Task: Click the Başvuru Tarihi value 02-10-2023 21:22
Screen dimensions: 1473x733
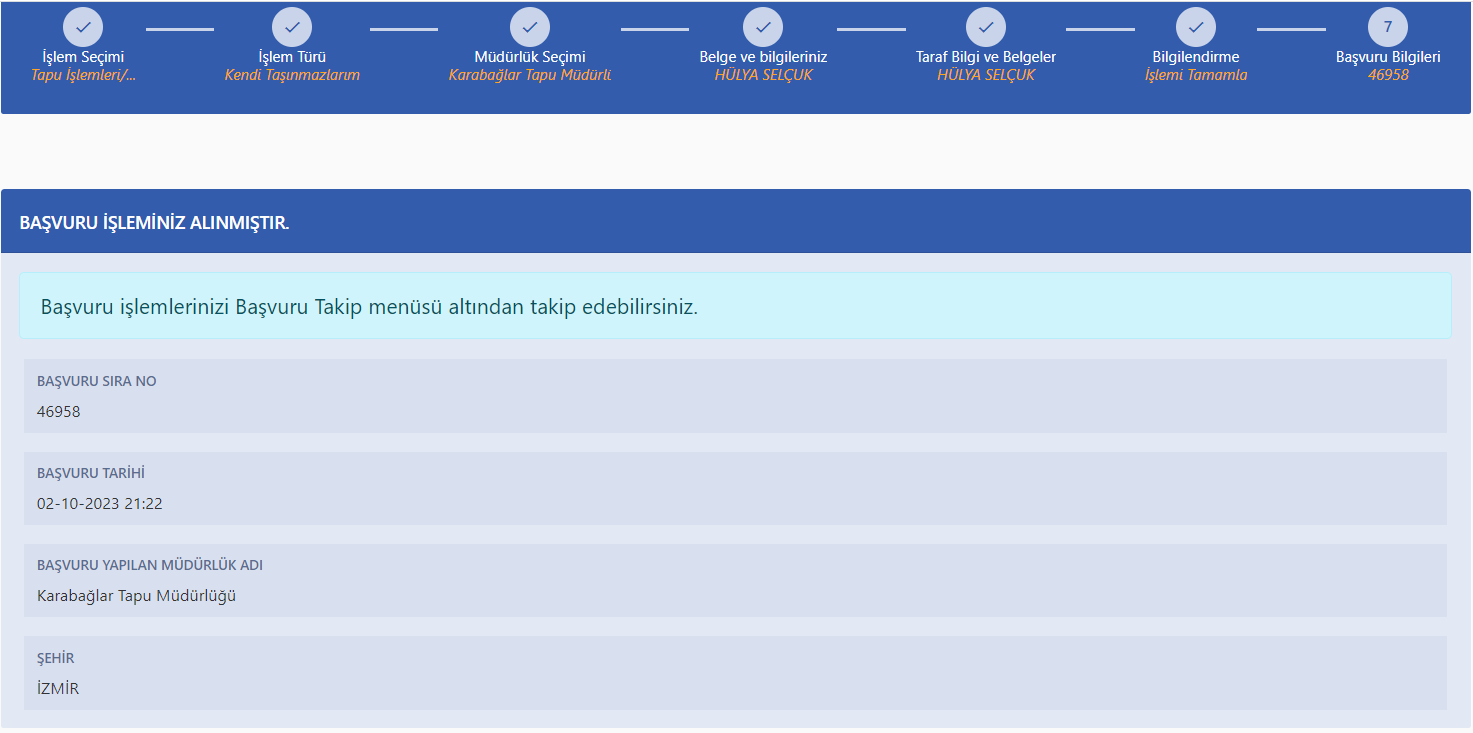Action: coord(100,504)
